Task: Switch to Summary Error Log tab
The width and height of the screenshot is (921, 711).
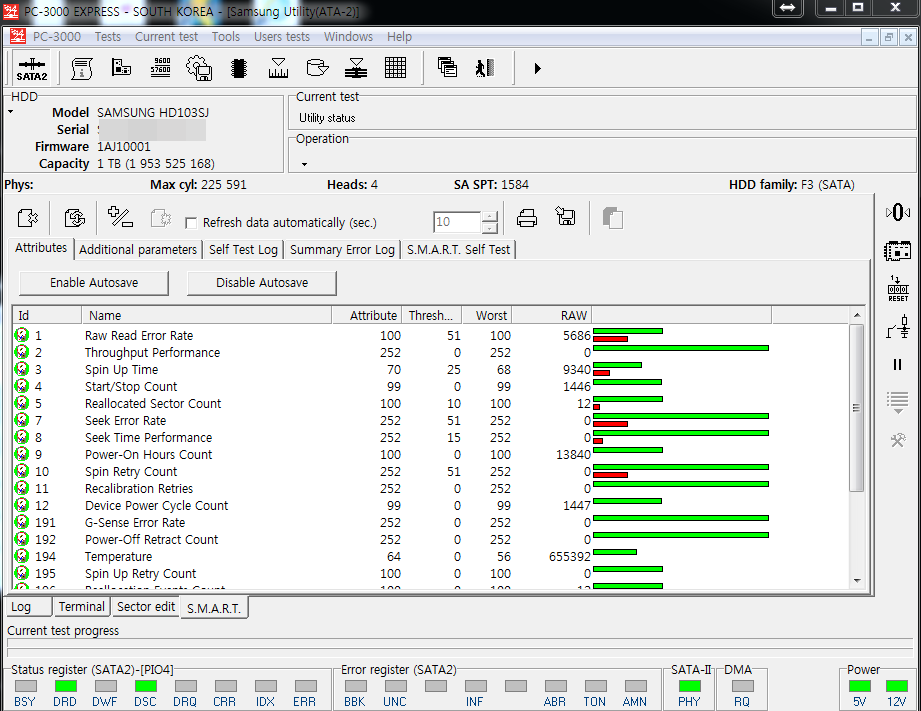Action: tap(342, 250)
